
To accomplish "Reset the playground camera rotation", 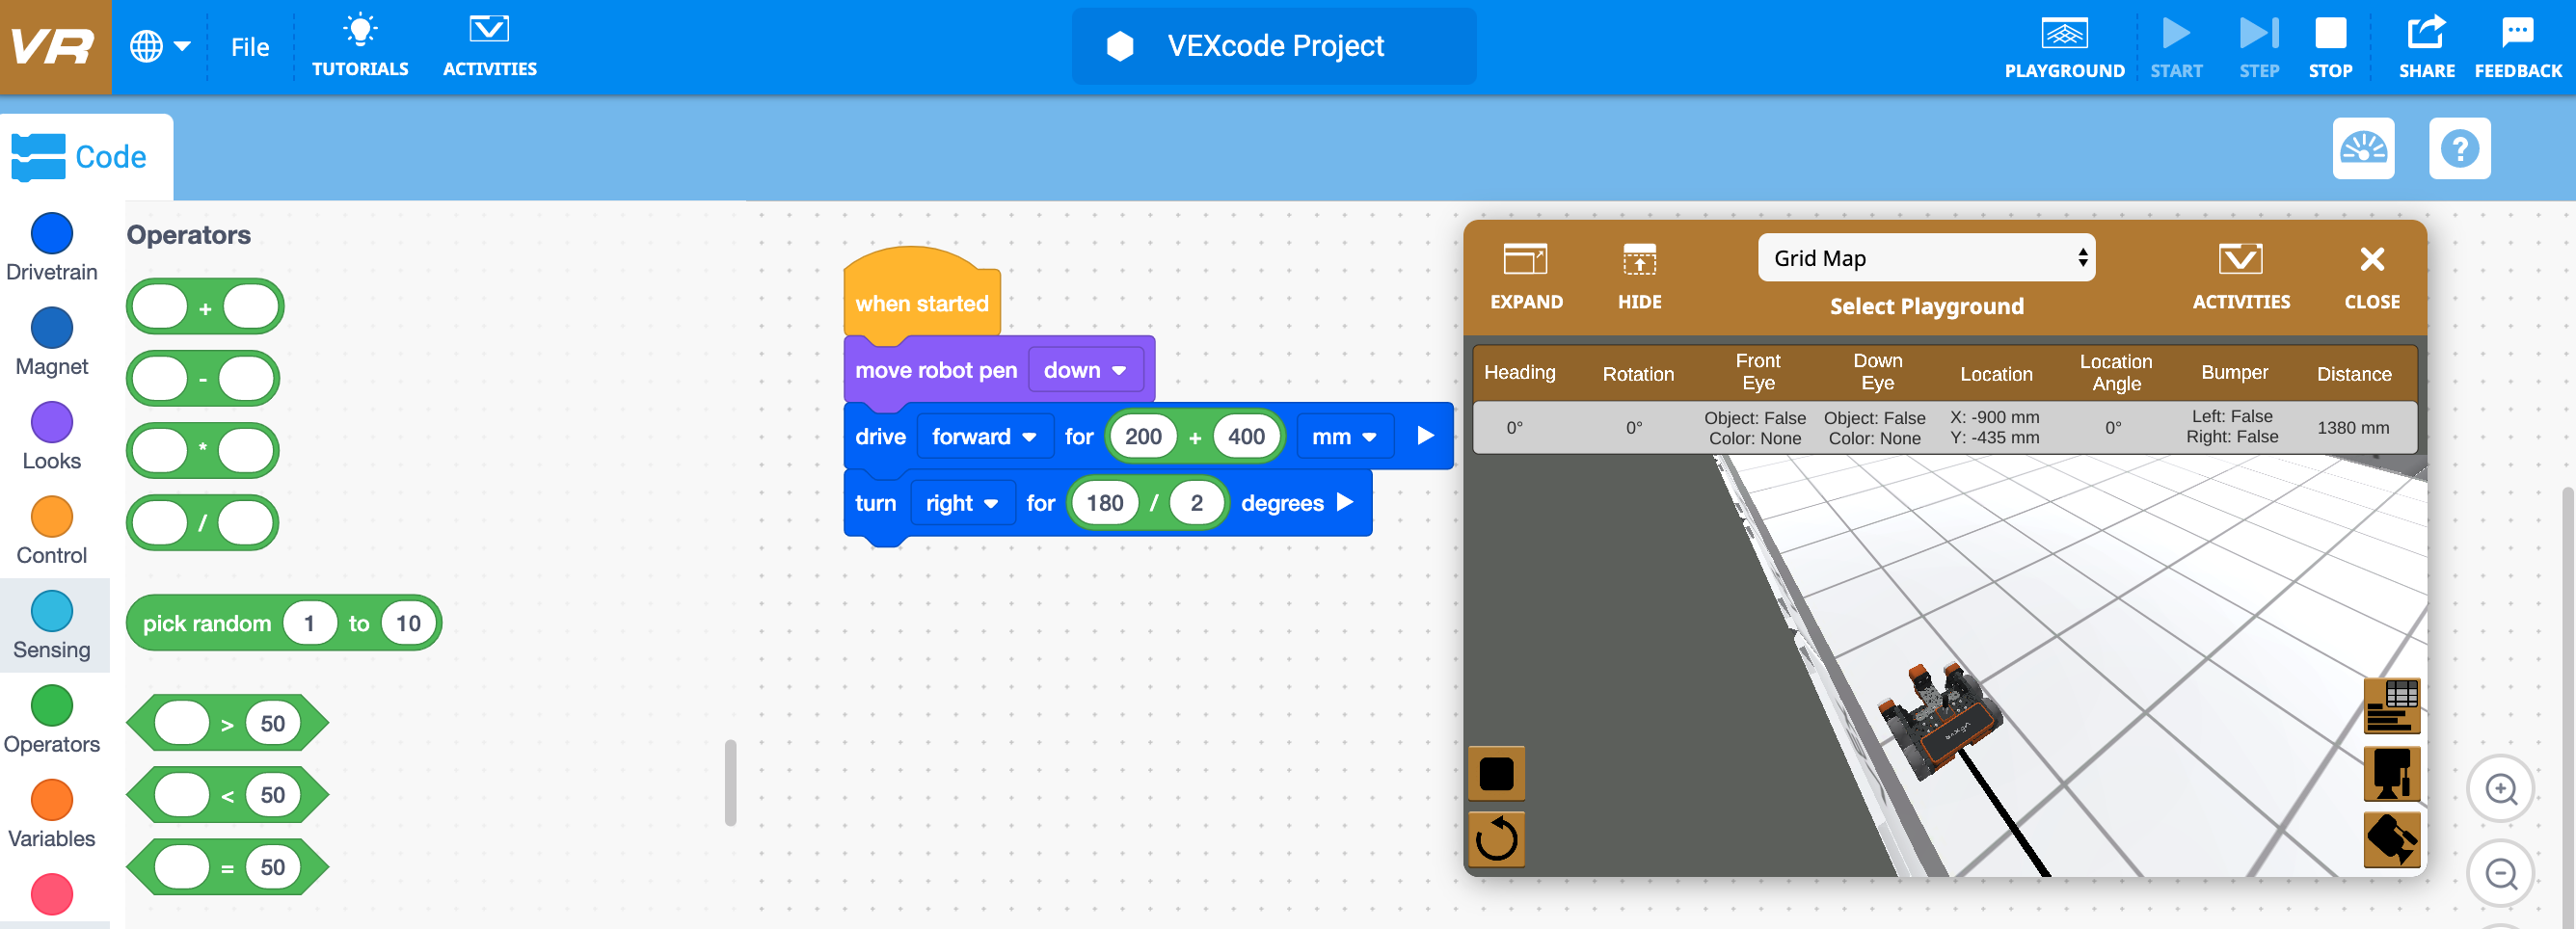I will (1496, 838).
